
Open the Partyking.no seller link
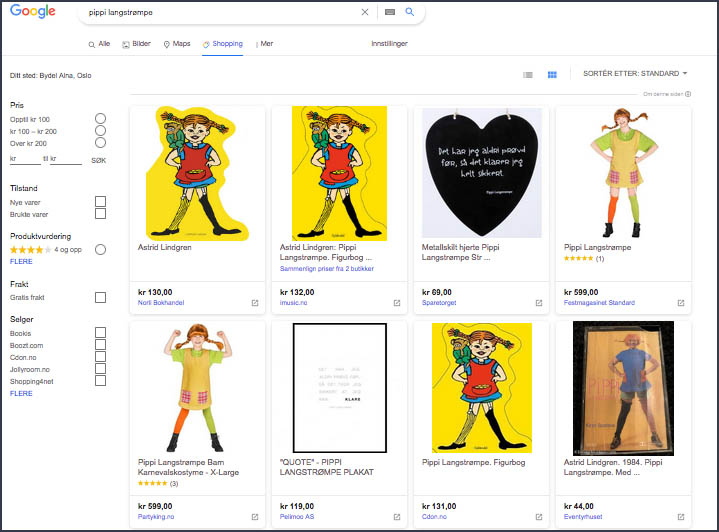[x=156, y=517]
